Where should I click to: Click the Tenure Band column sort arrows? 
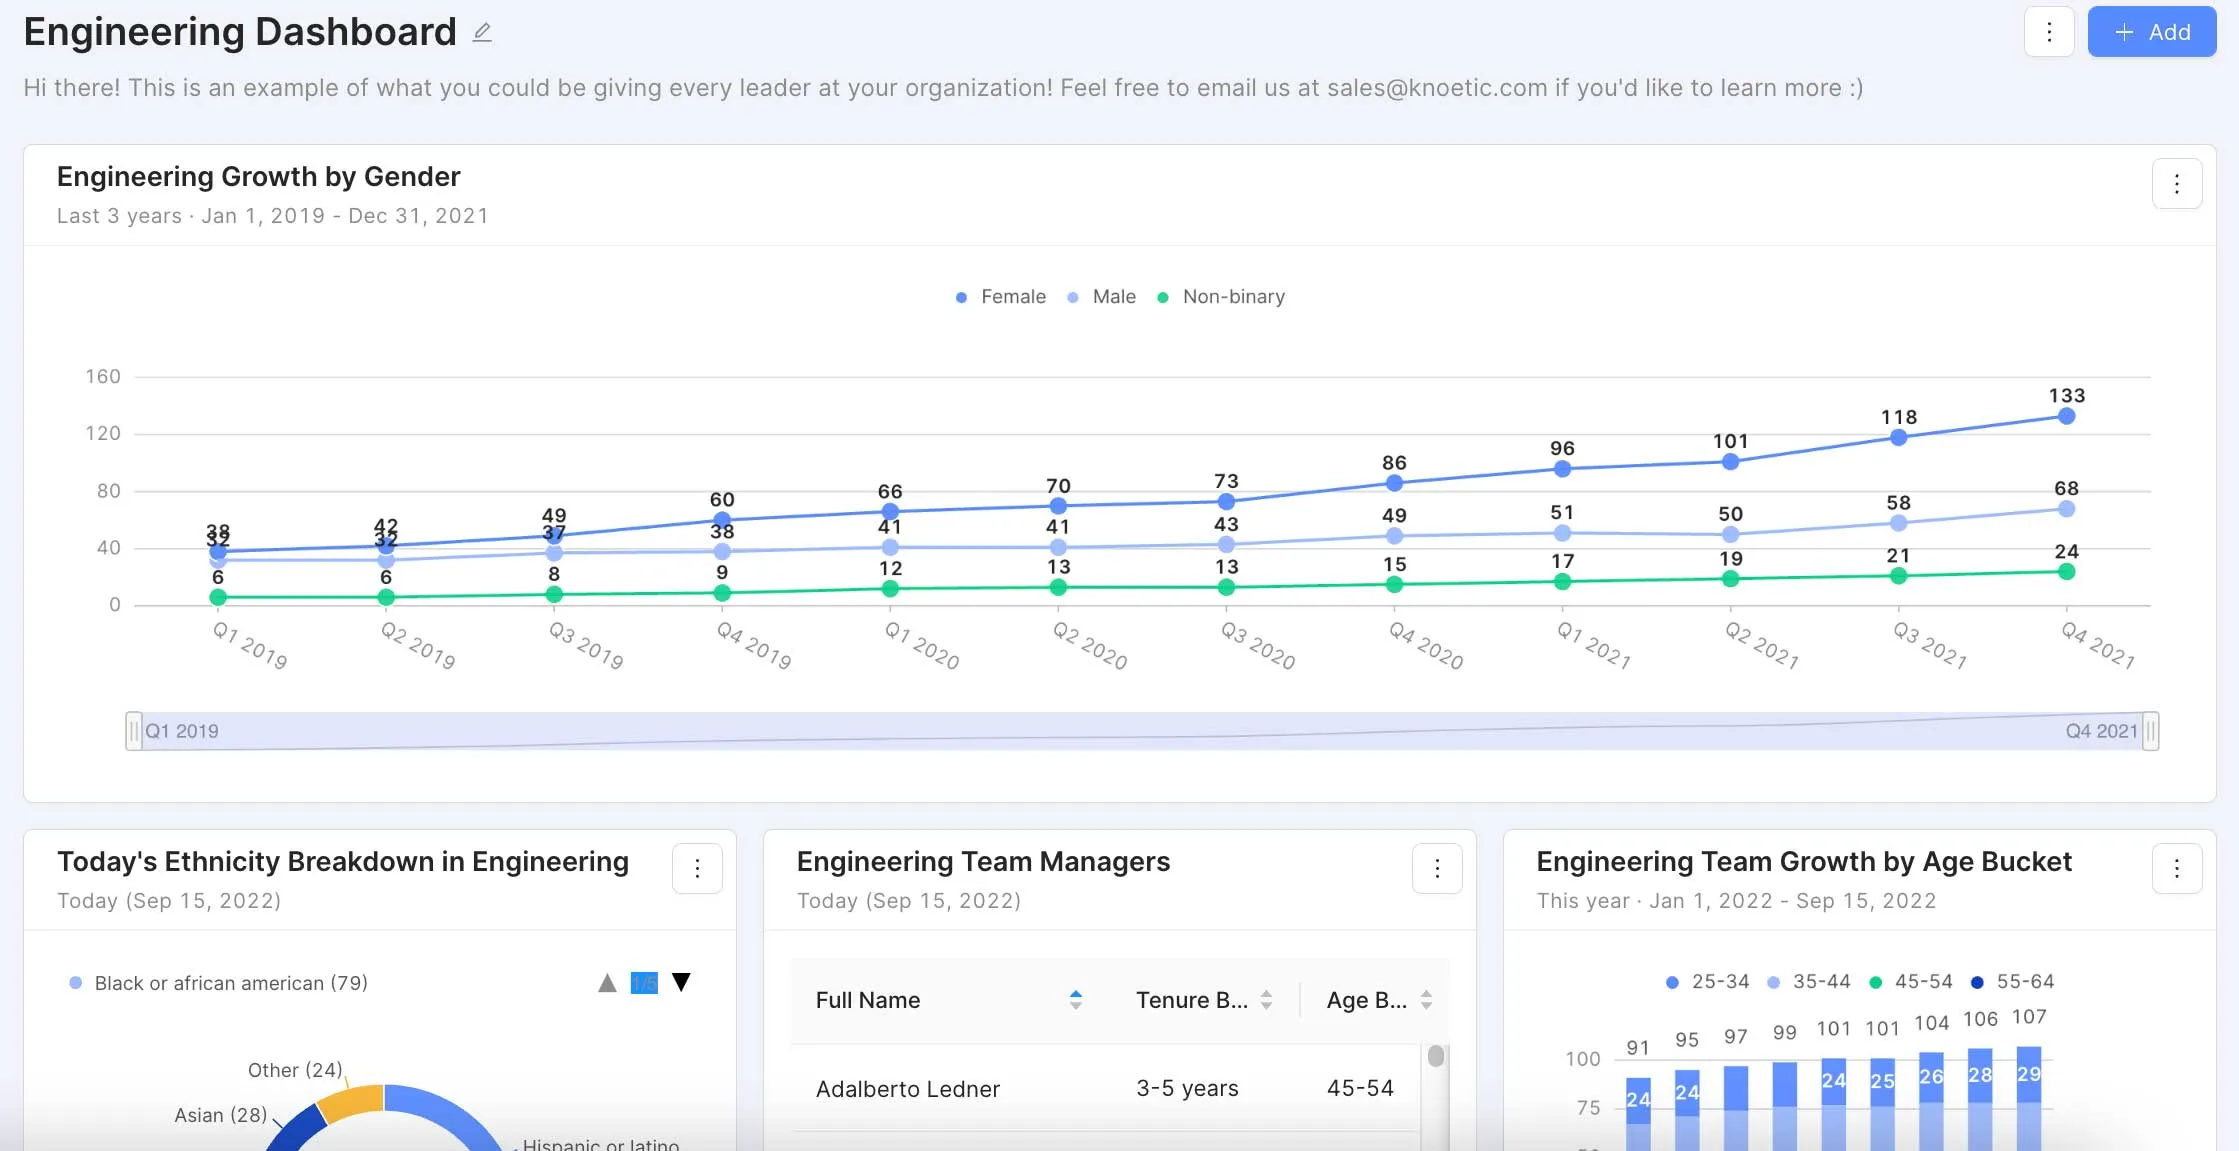click(x=1265, y=999)
